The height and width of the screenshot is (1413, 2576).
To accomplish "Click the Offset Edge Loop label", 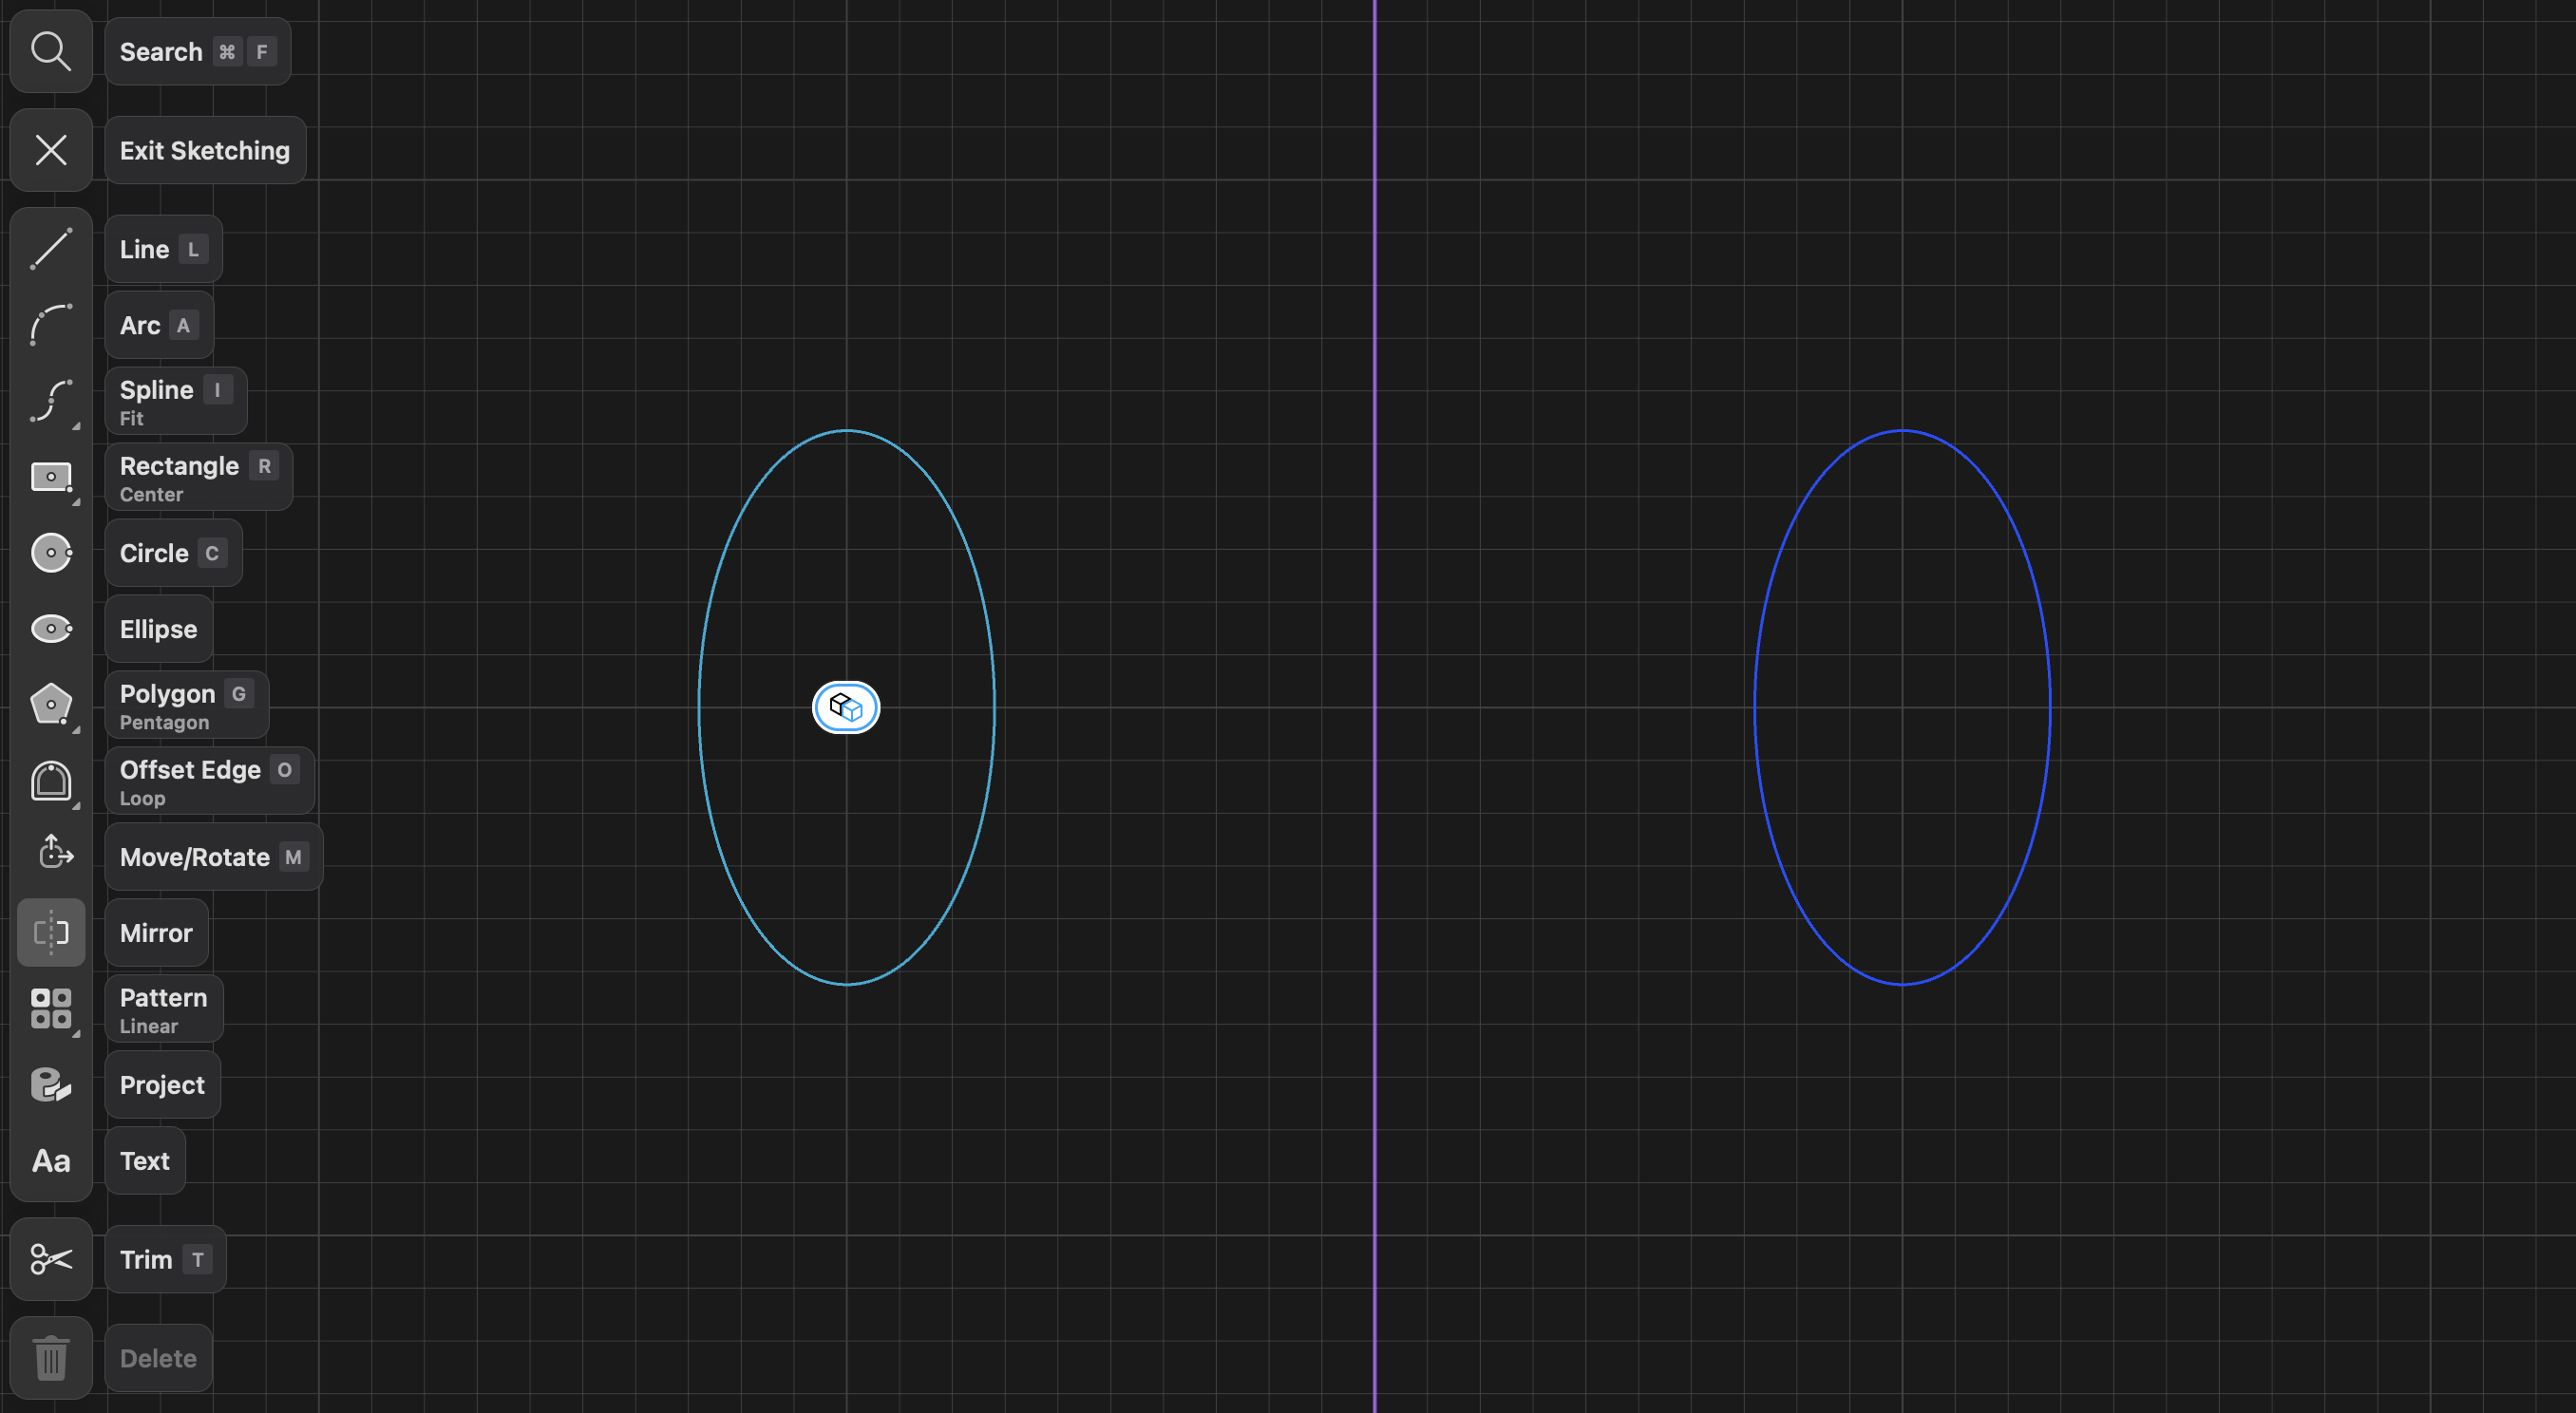I will (210, 781).
